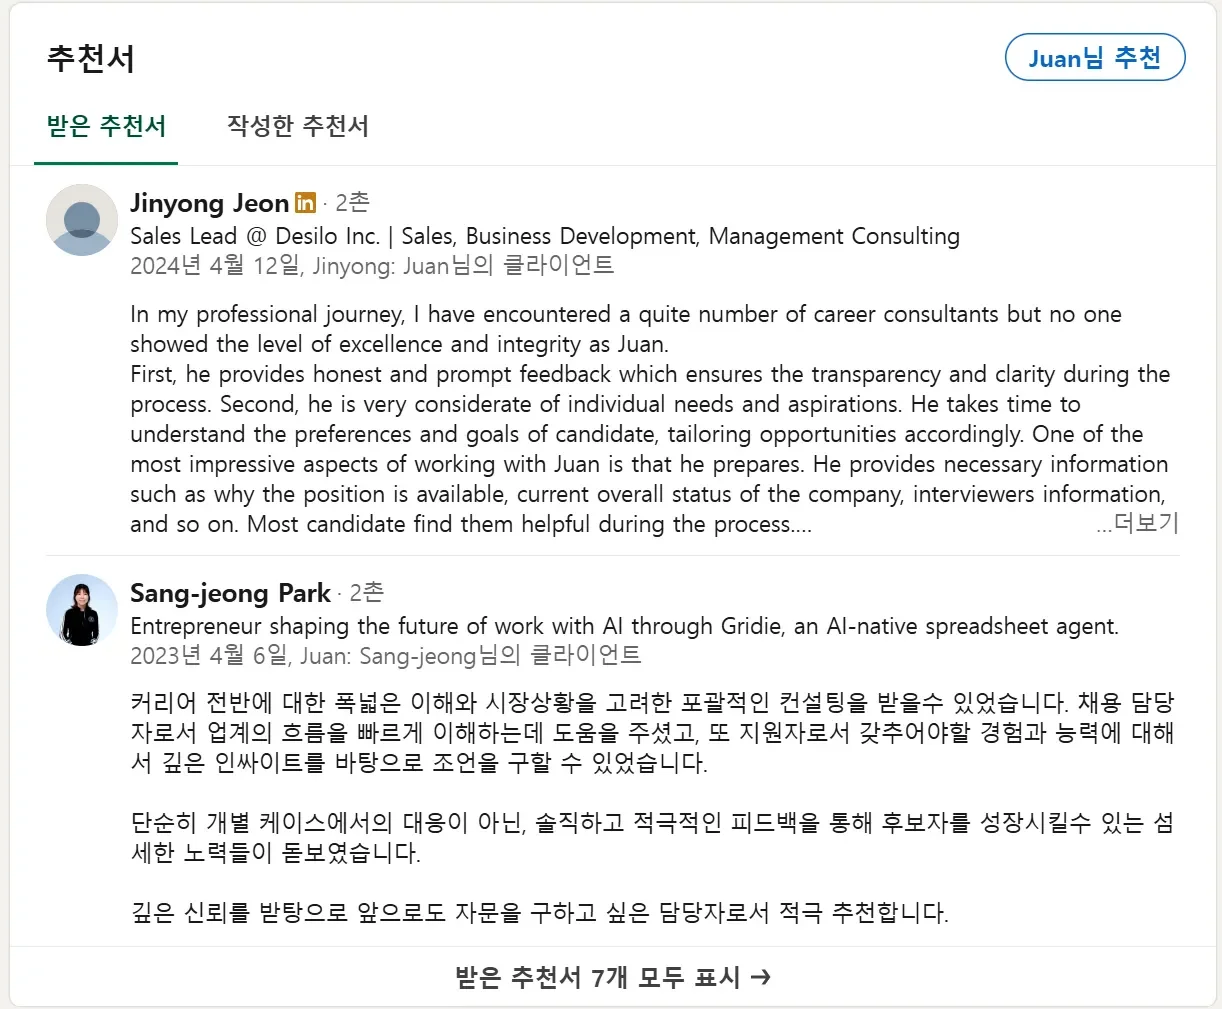
Task: Click the Juan님 추천 button
Action: point(1094,58)
